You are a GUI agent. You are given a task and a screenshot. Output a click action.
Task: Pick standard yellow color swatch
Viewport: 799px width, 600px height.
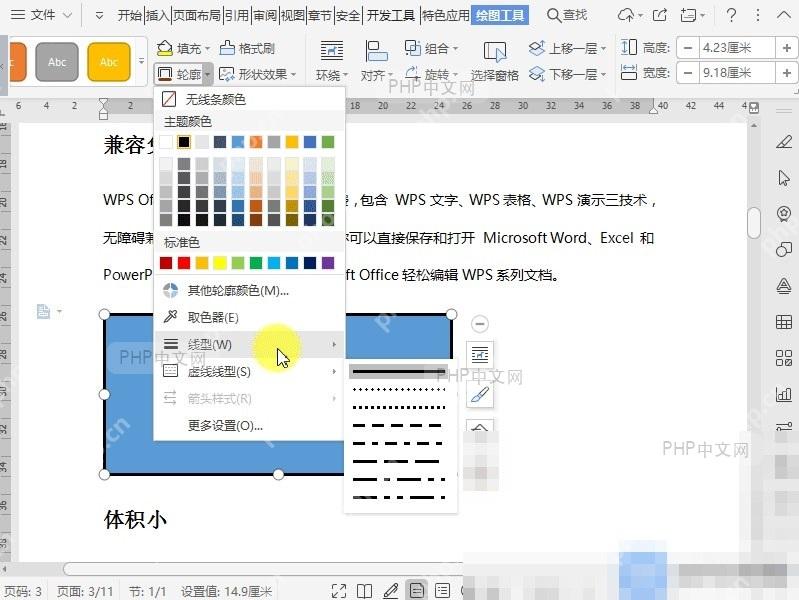[x=220, y=263]
